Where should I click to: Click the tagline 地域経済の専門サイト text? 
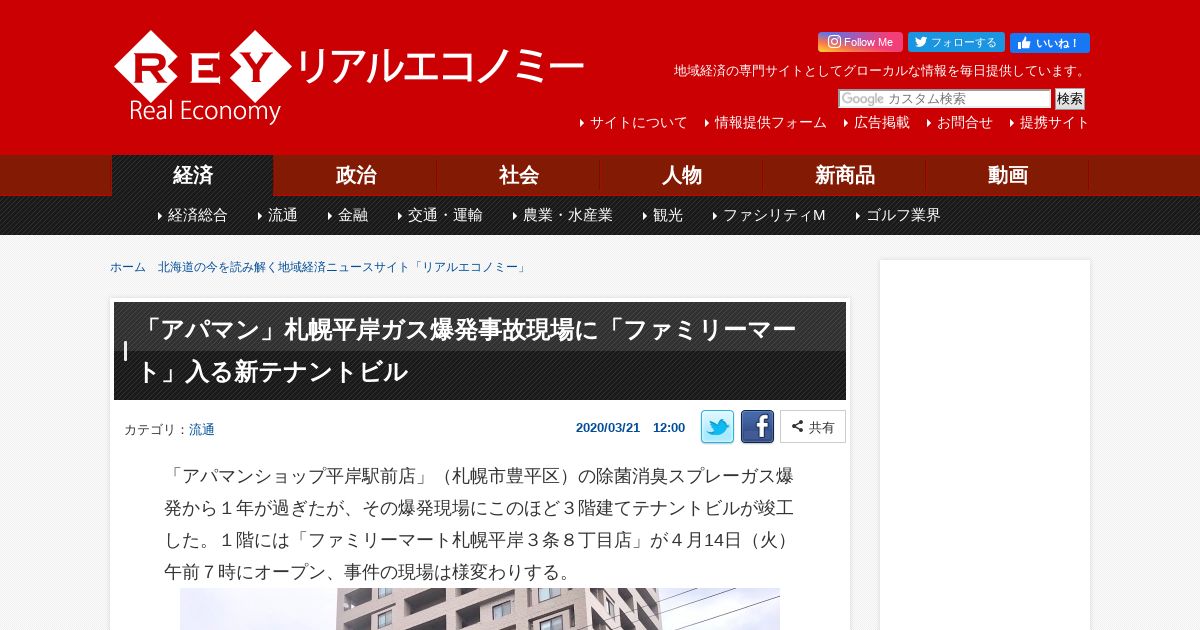click(881, 71)
